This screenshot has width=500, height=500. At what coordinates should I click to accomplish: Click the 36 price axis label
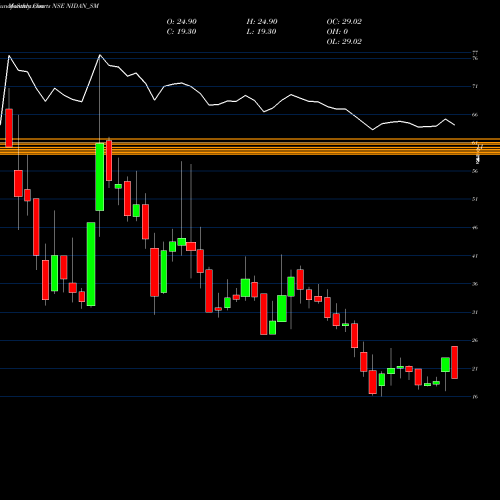(x=475, y=284)
